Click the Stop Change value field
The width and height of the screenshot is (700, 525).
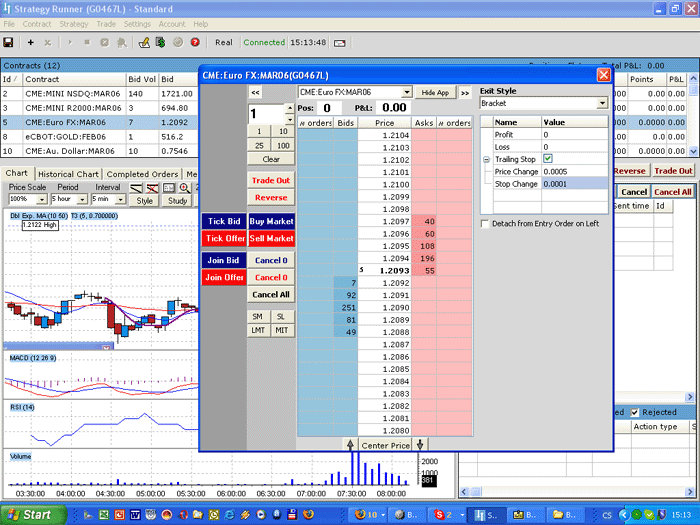point(573,184)
